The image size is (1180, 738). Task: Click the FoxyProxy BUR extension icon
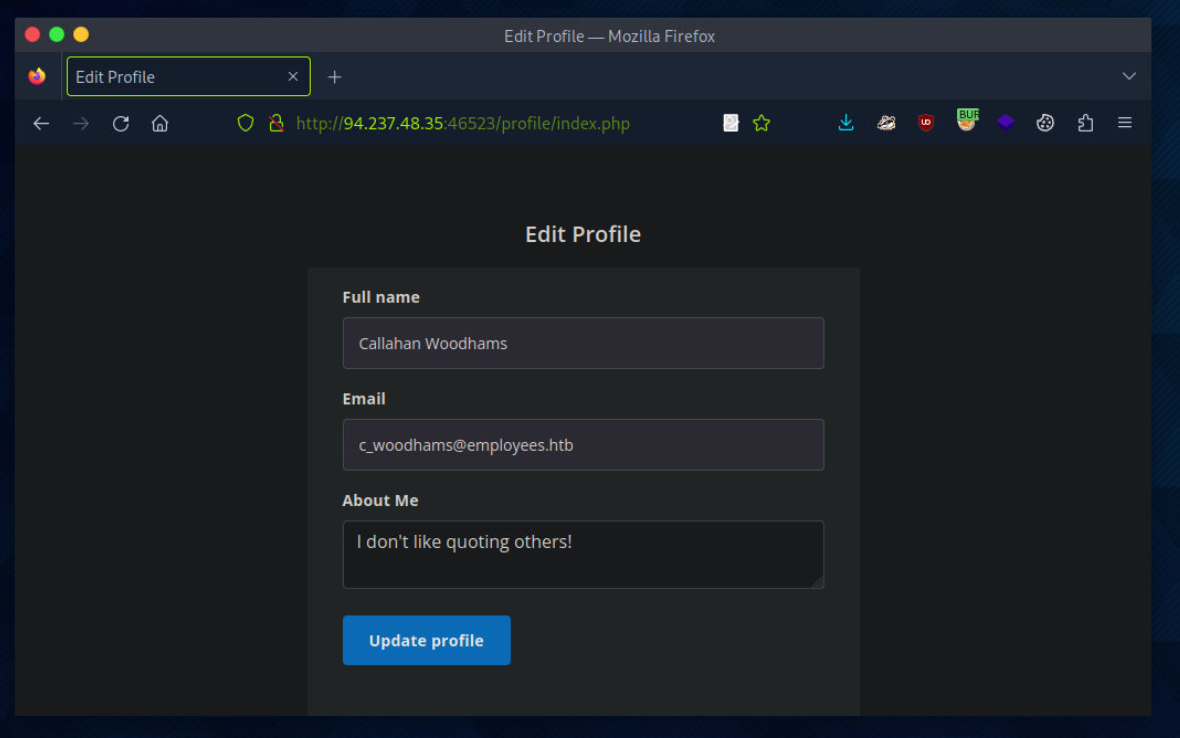(966, 122)
